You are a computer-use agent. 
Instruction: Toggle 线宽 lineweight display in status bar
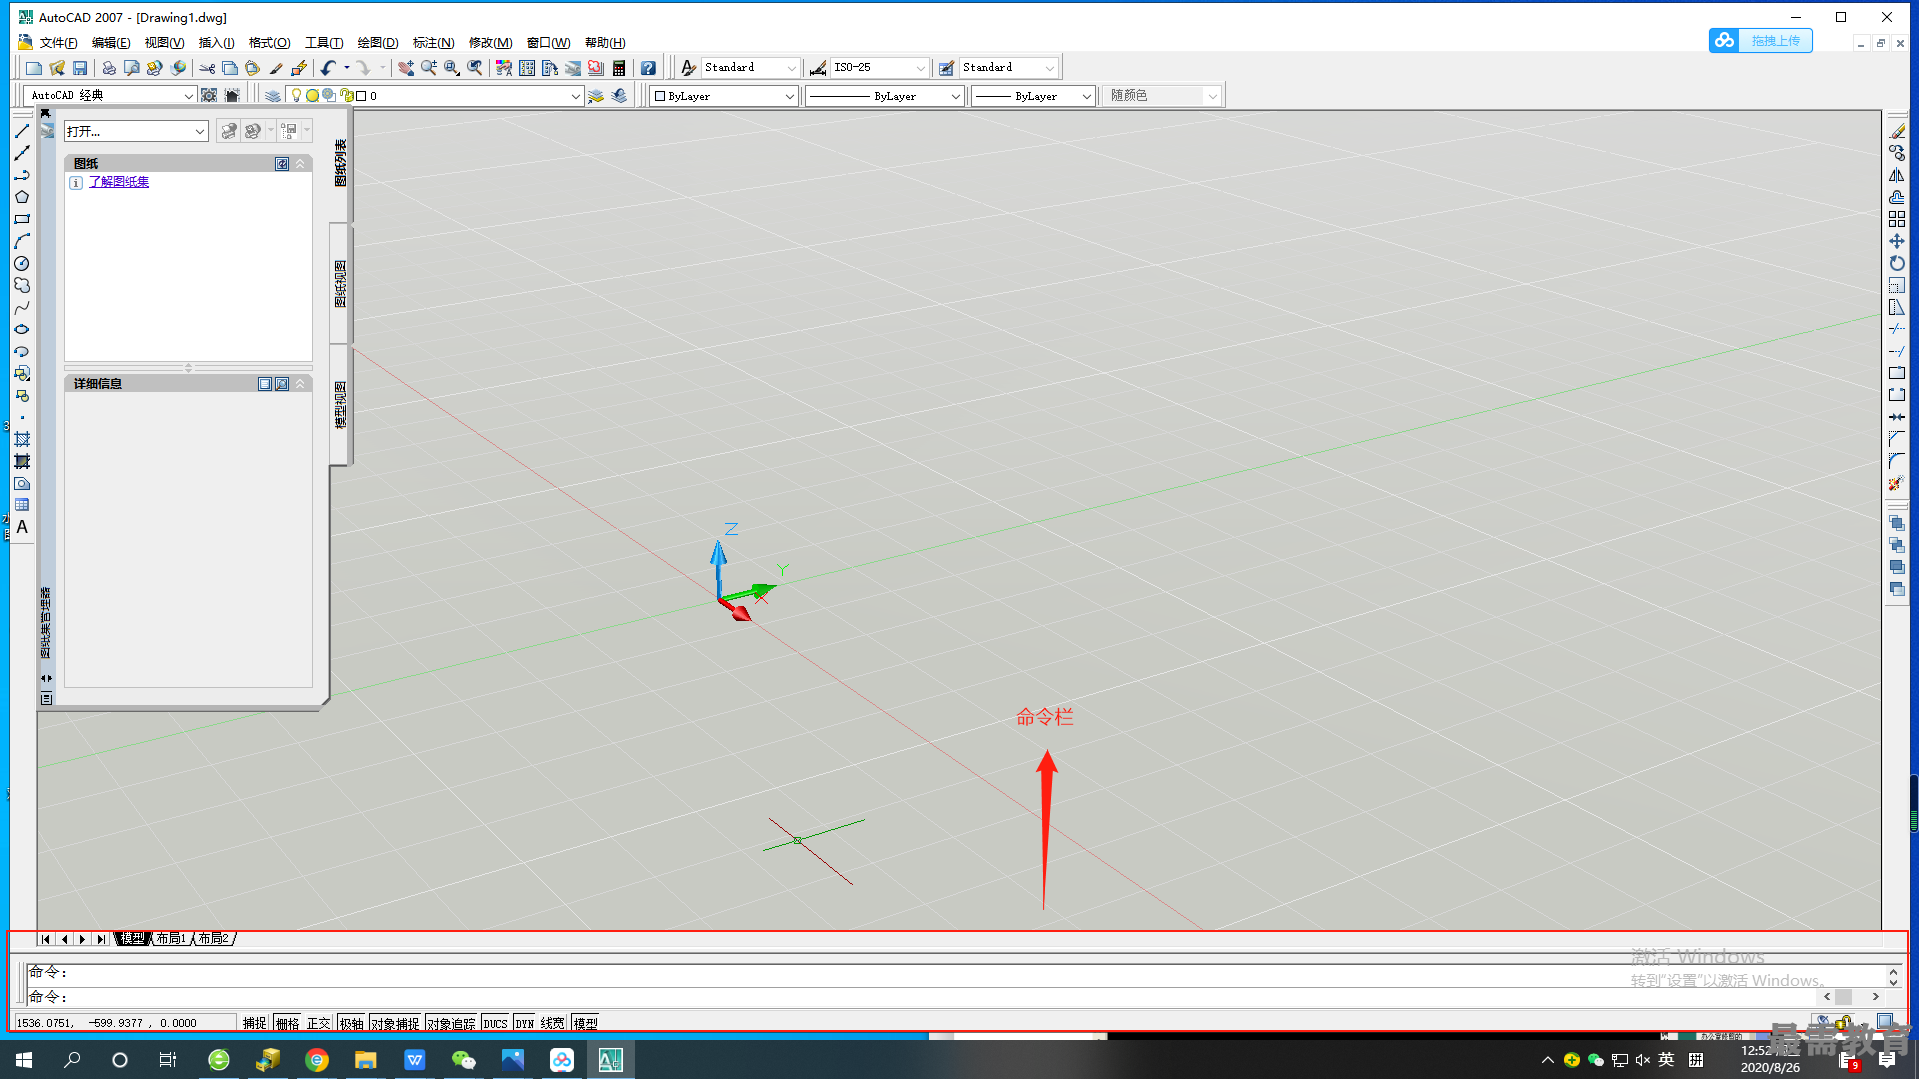tap(553, 1023)
